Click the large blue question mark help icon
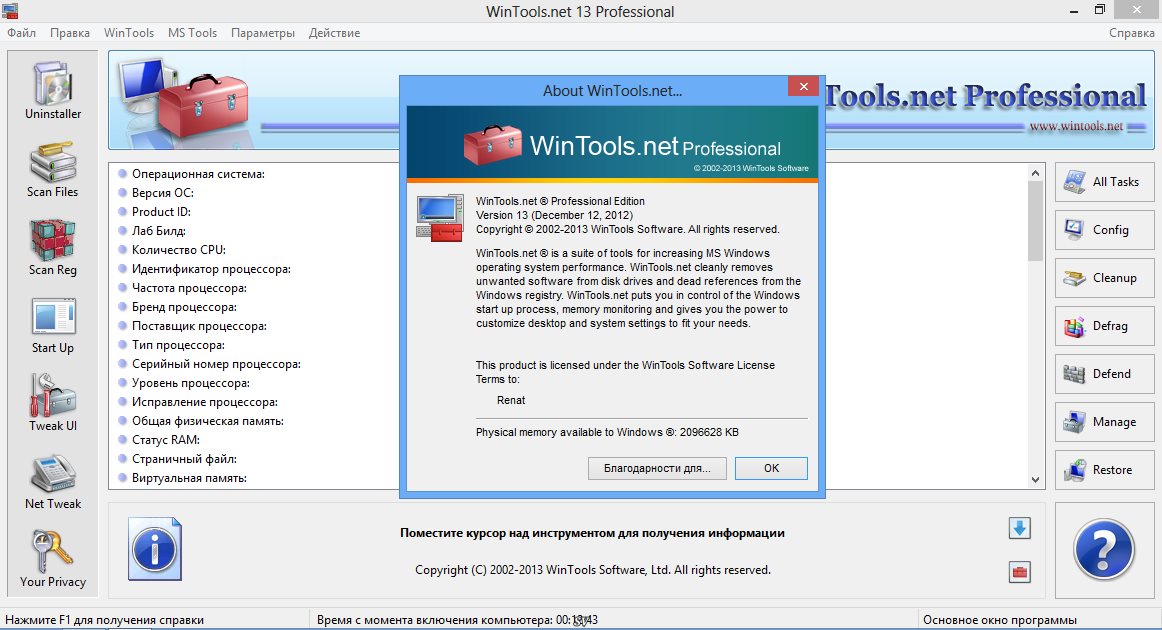Image resolution: width=1162 pixels, height=630 pixels. [x=1104, y=550]
